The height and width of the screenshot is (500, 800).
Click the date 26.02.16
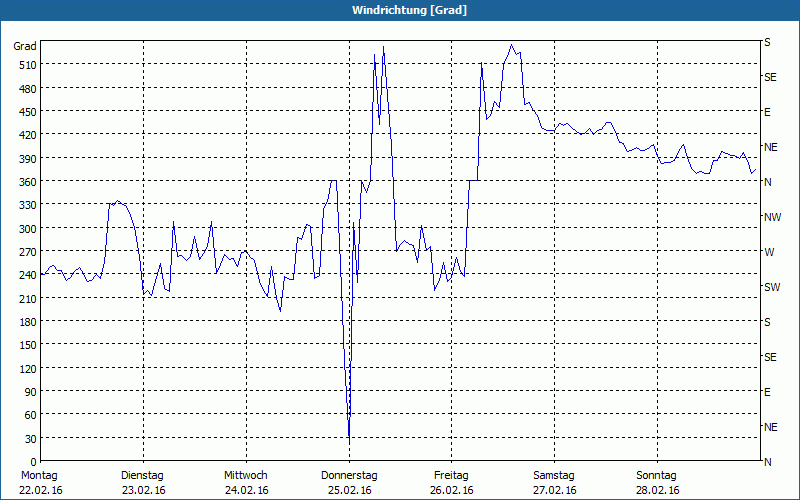tap(451, 490)
